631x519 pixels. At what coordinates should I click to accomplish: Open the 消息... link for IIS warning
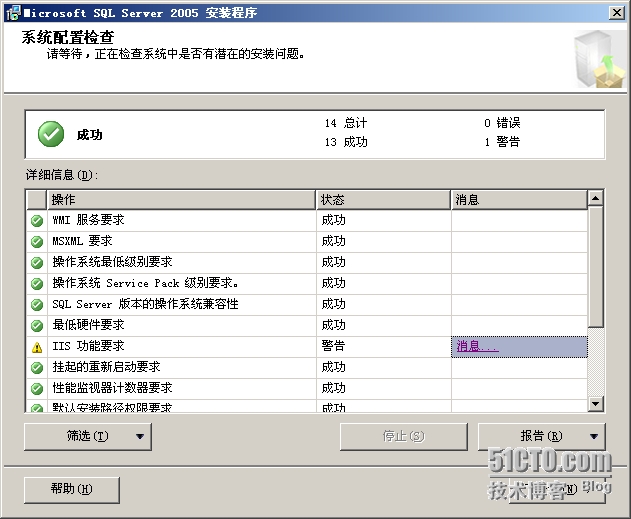click(x=477, y=346)
